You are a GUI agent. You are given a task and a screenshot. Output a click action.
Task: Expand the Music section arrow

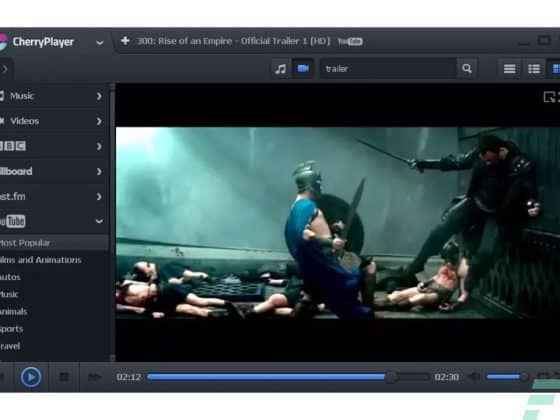pyautogui.click(x=99, y=96)
